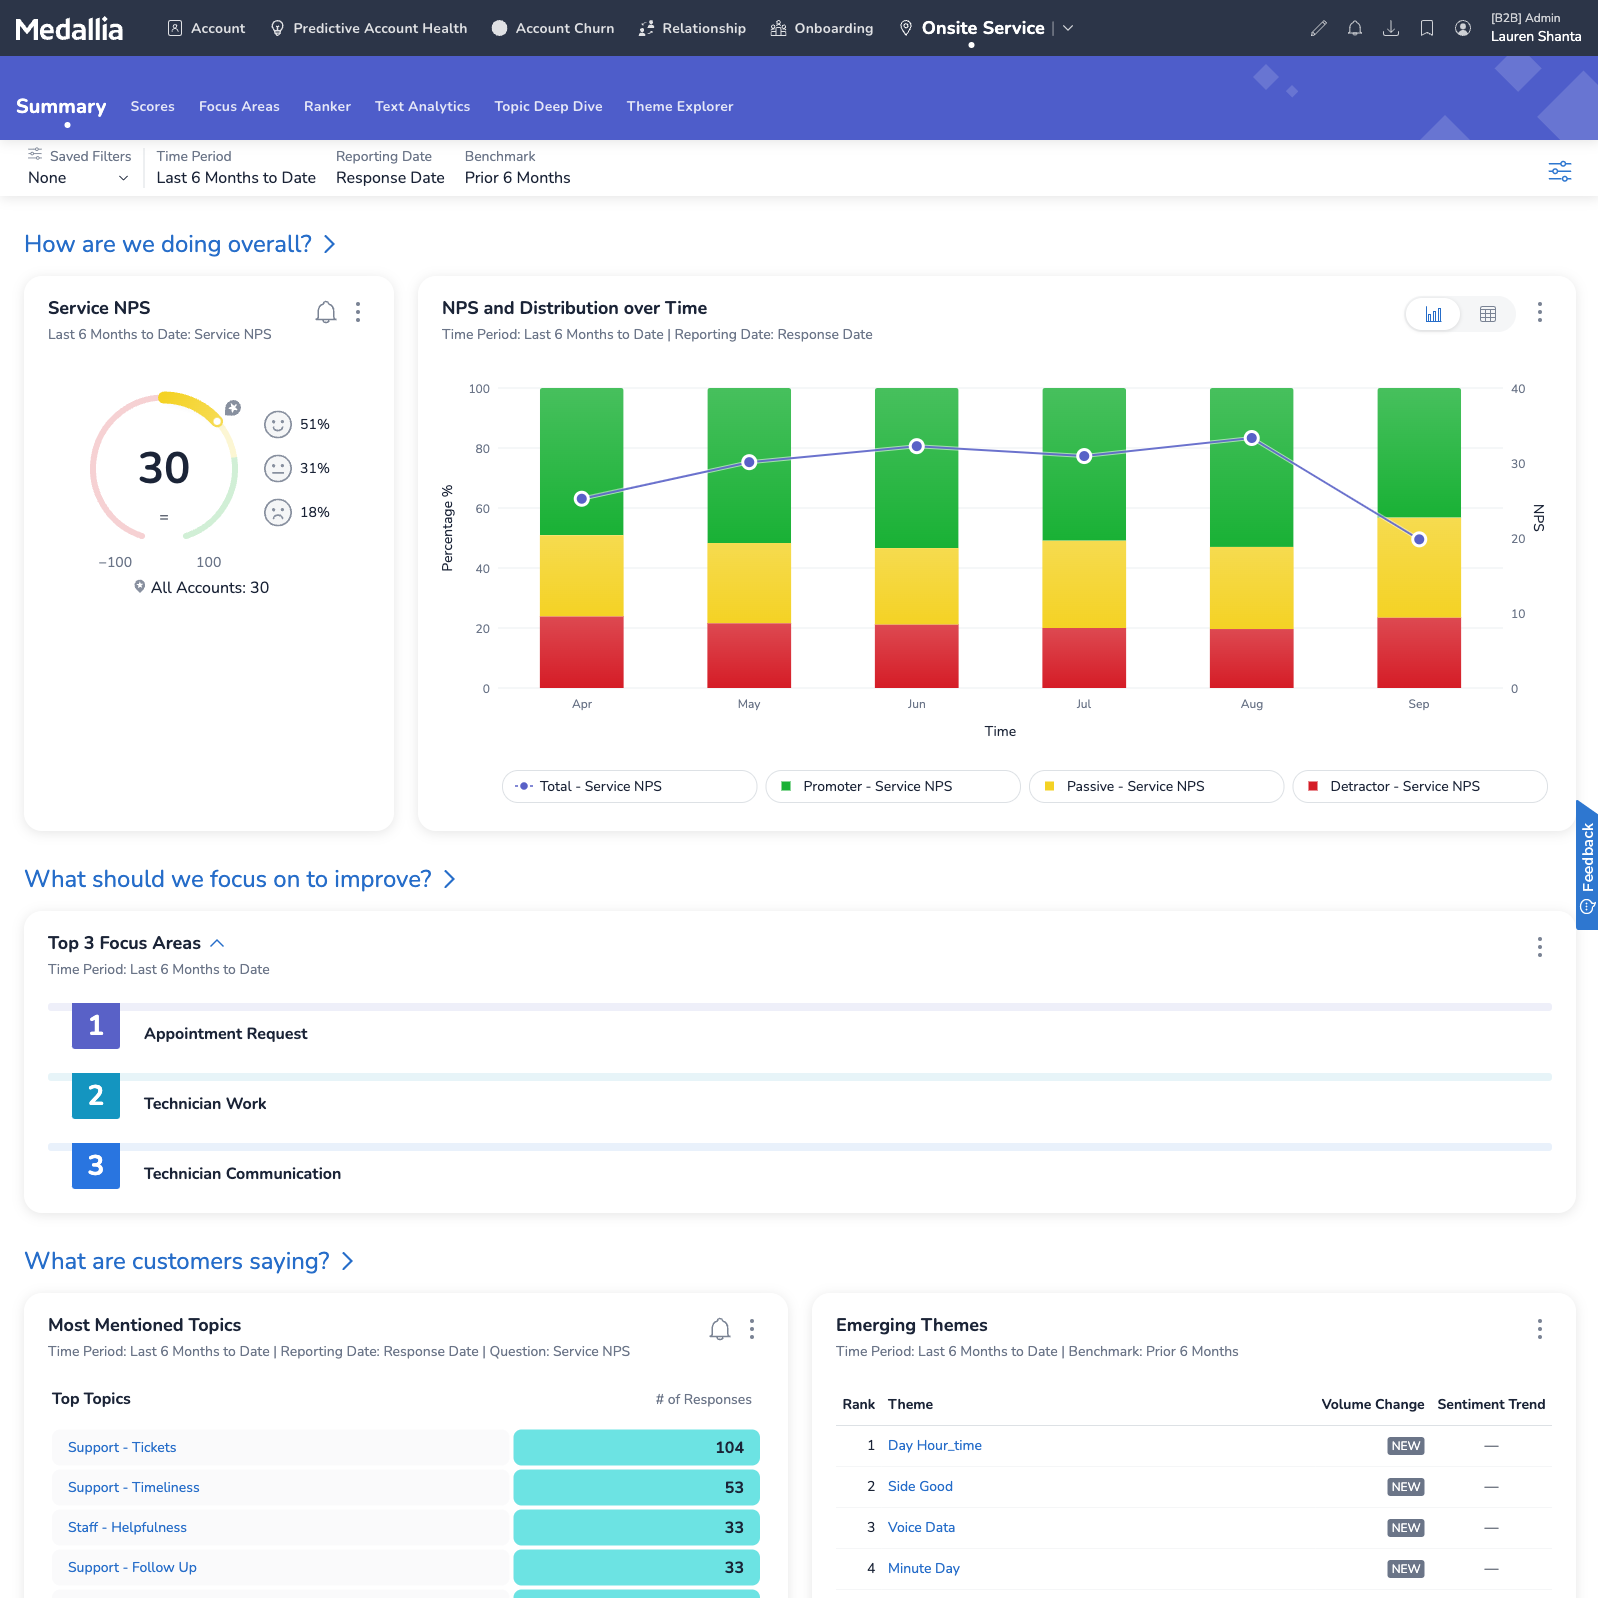Click alert bell on Most Mentioned Topics

click(720, 1329)
